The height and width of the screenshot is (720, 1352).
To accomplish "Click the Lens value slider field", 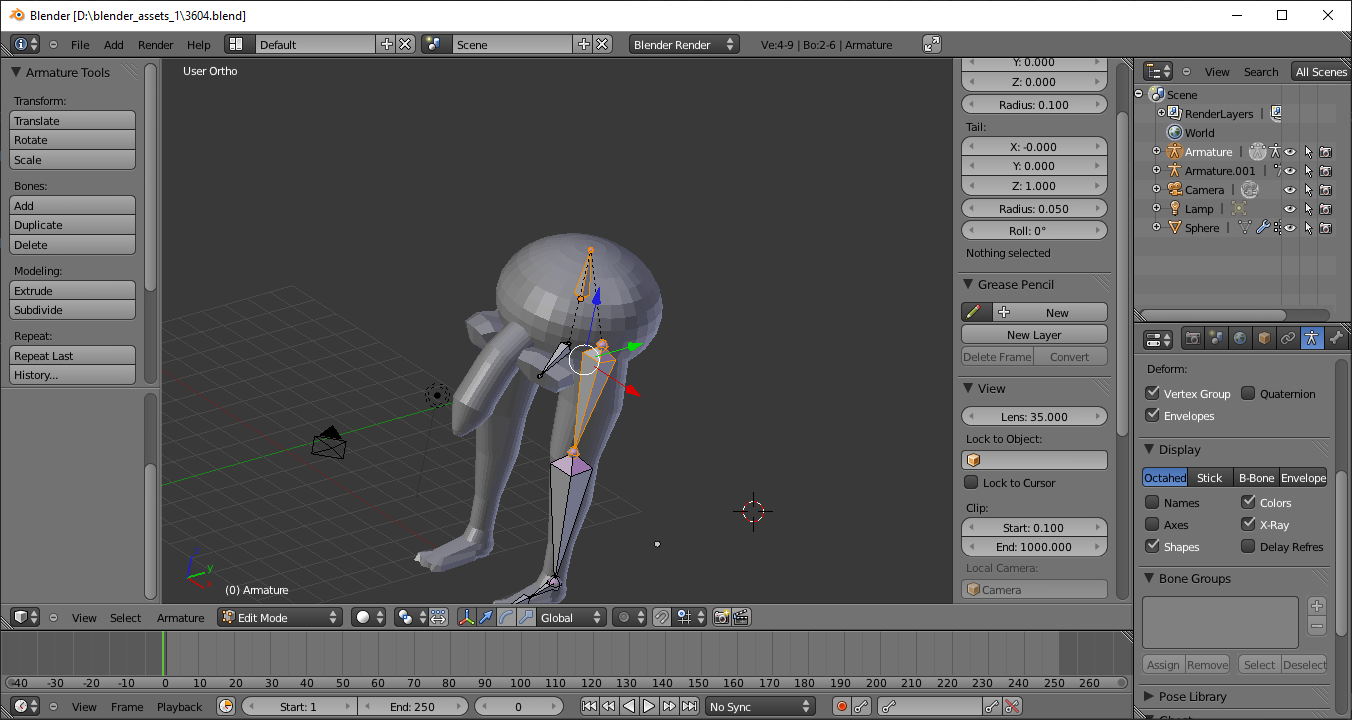I will pos(1034,417).
